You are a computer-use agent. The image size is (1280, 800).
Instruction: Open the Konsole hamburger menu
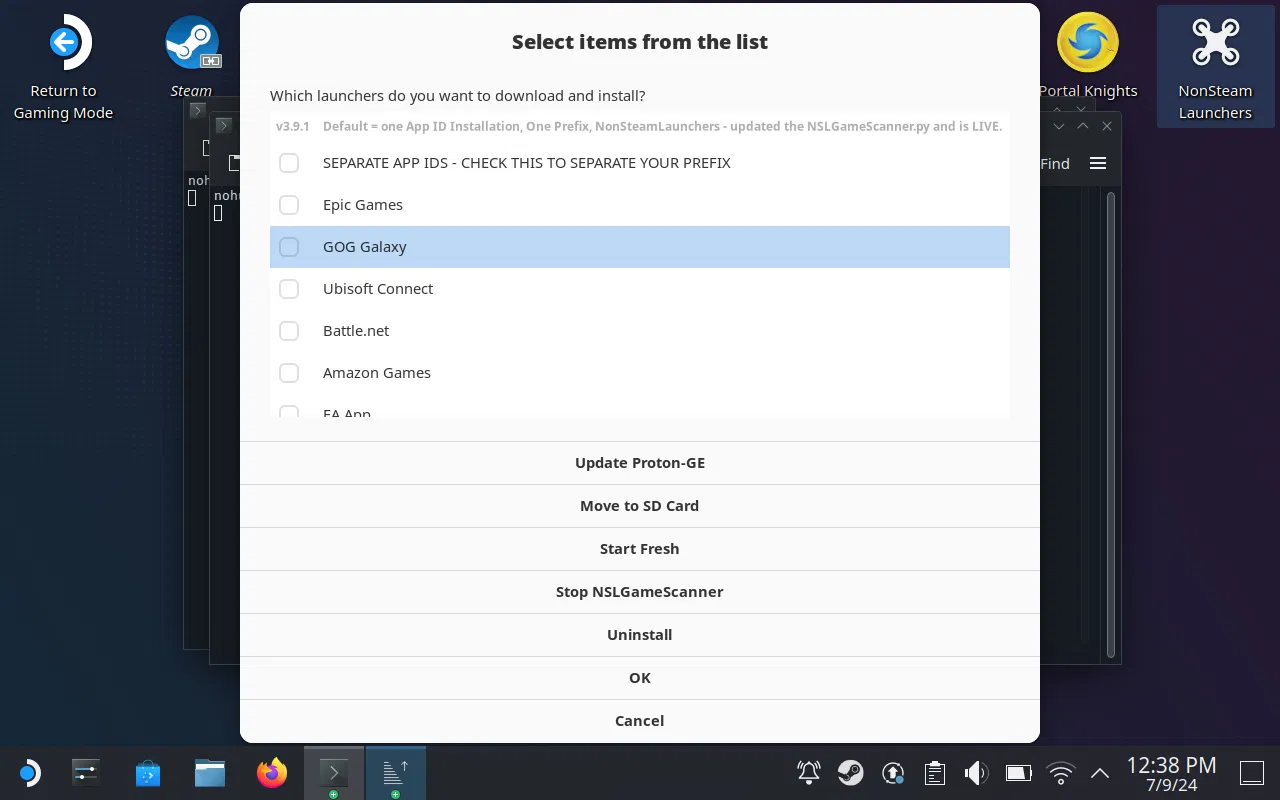click(x=1098, y=163)
